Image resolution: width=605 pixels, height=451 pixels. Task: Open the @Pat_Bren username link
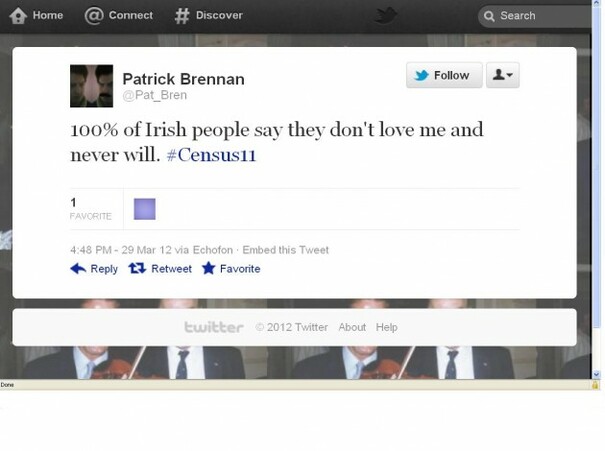(155, 95)
